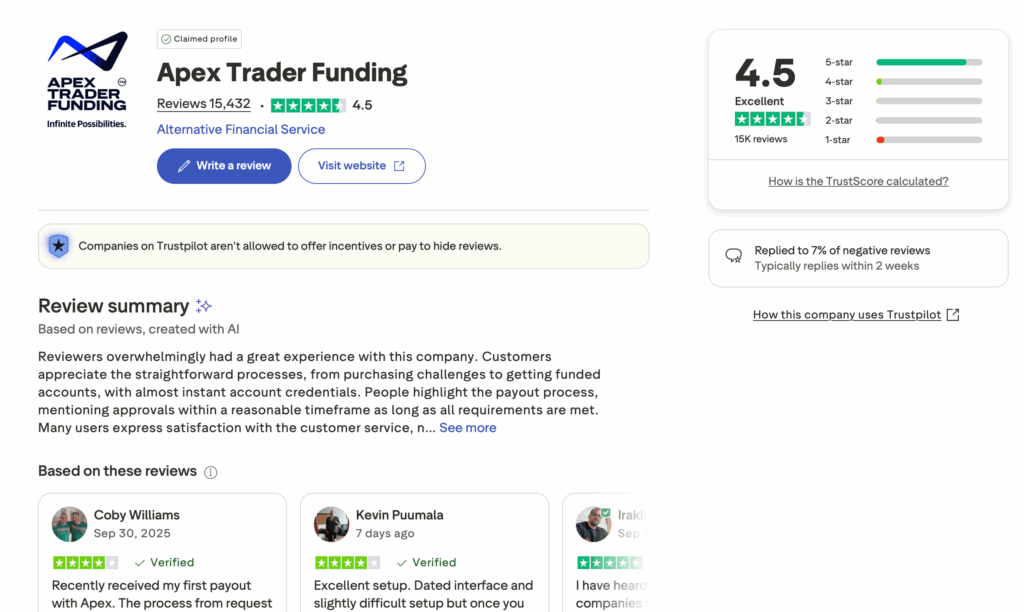
Task: Click Coby Williams' profile avatar
Action: [x=69, y=524]
